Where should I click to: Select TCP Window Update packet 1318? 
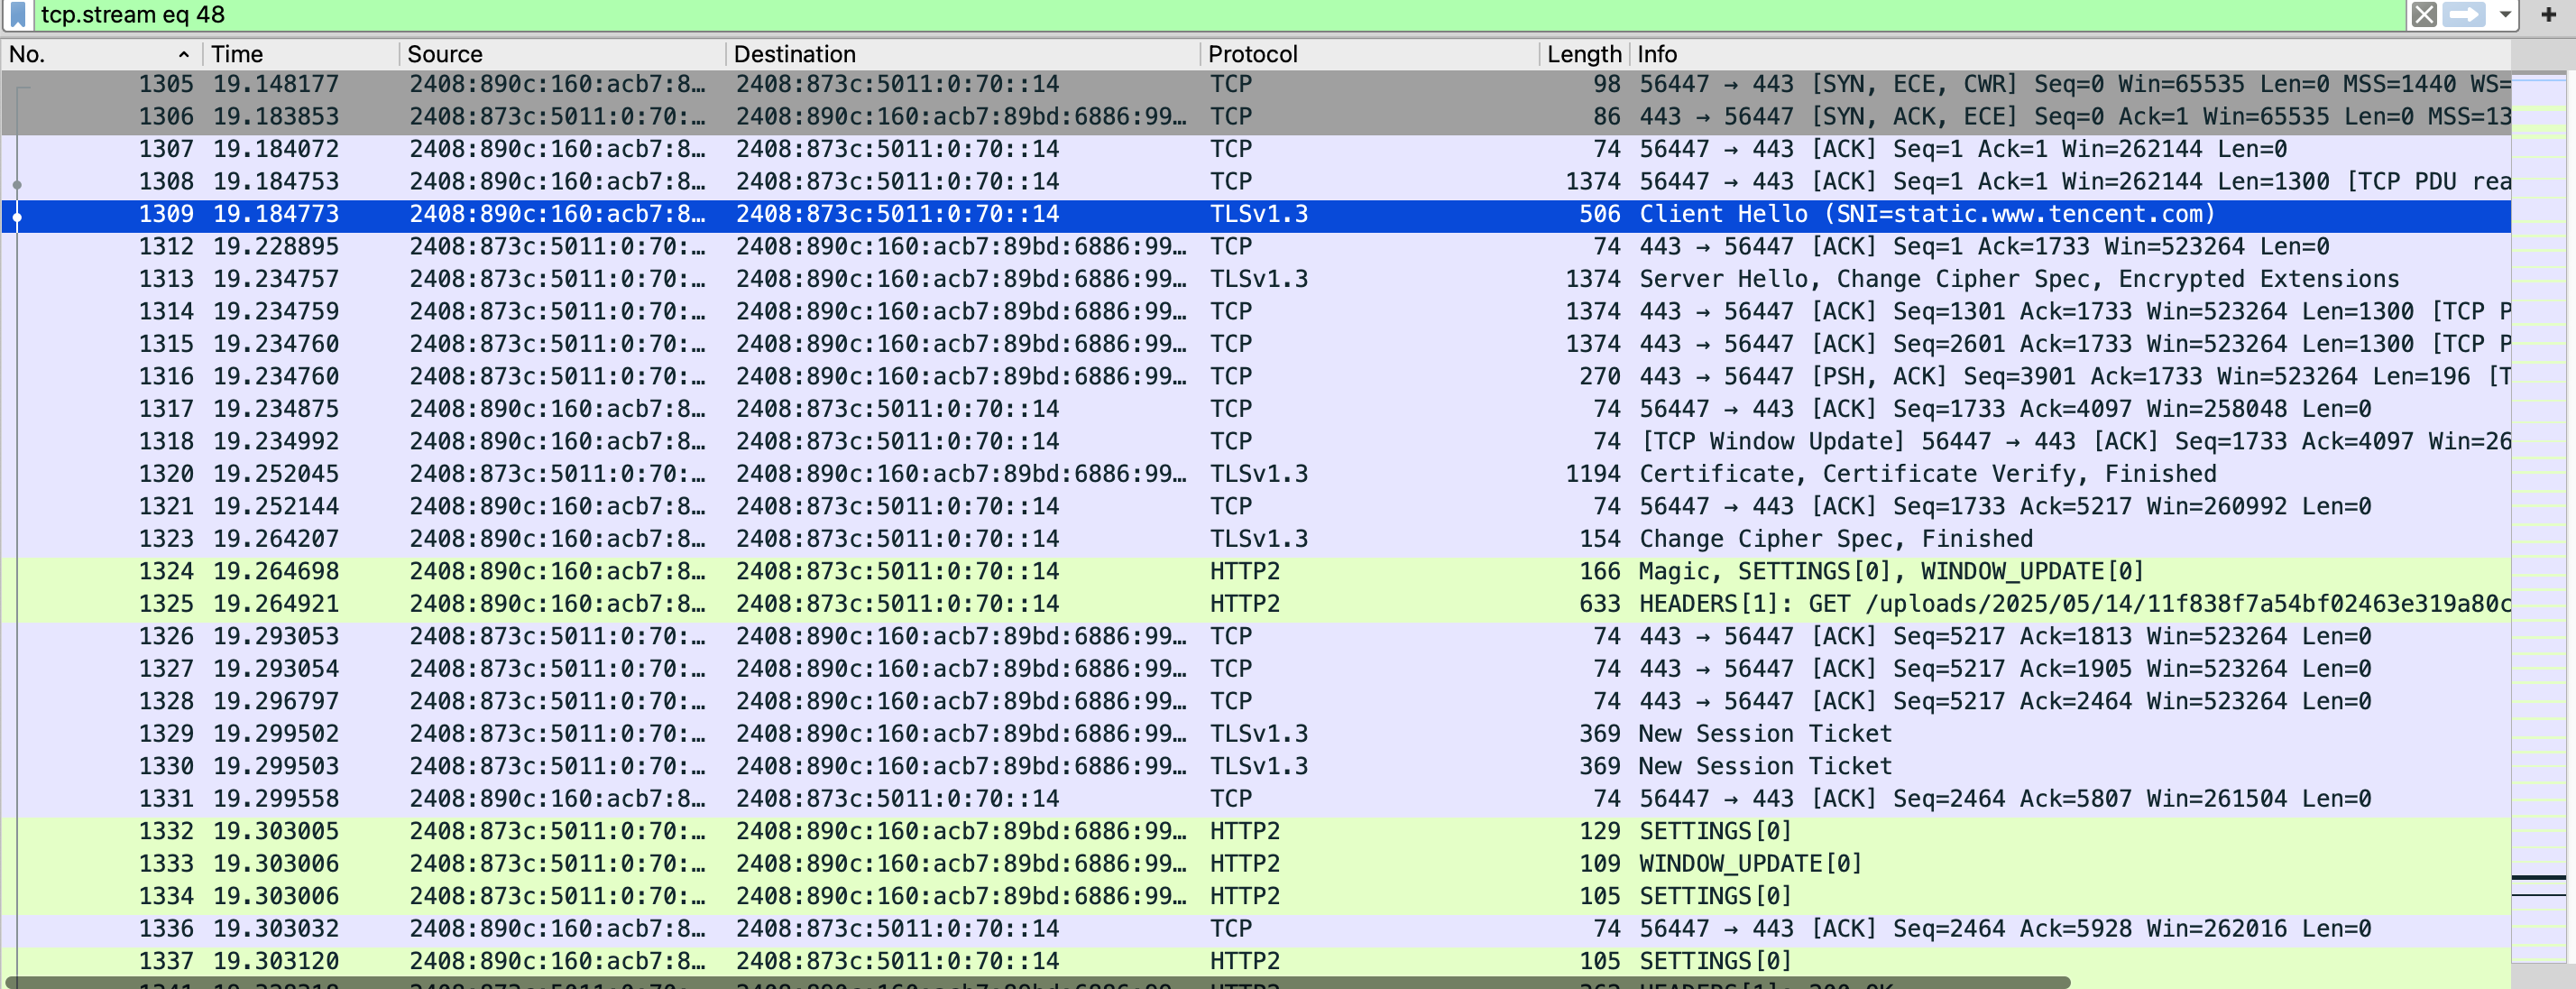[x=1256, y=443]
